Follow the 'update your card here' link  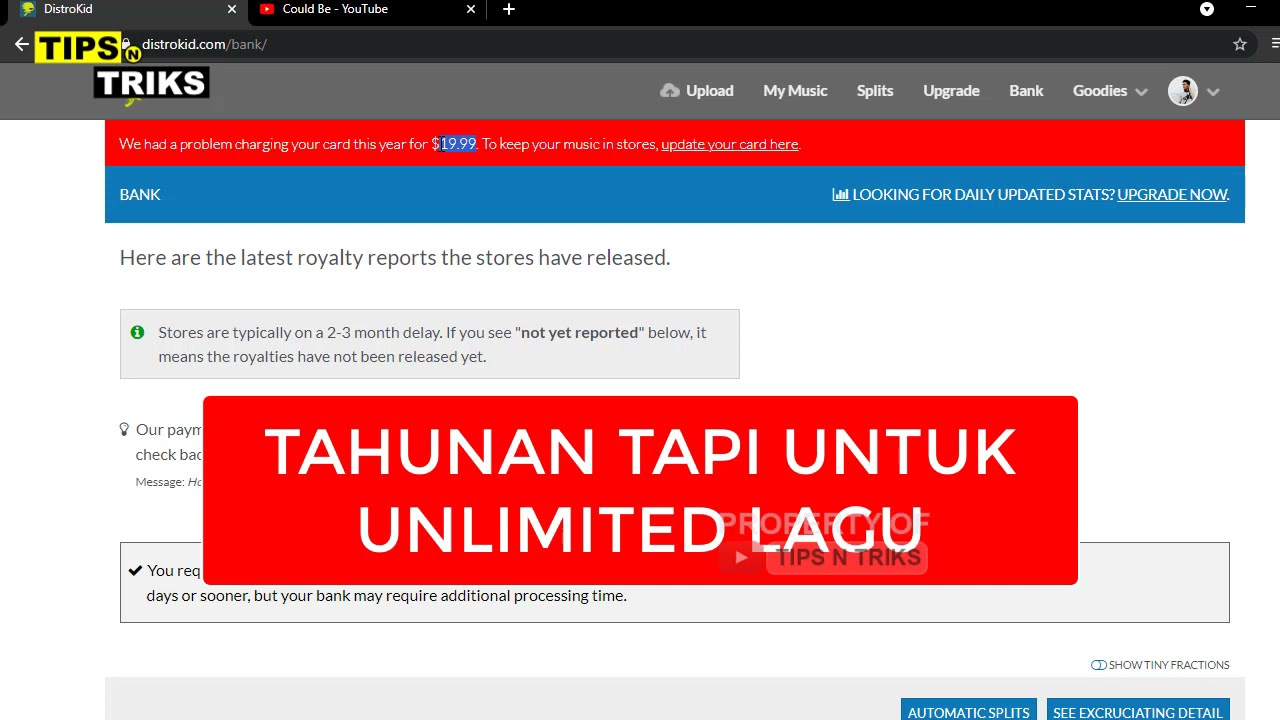click(729, 144)
